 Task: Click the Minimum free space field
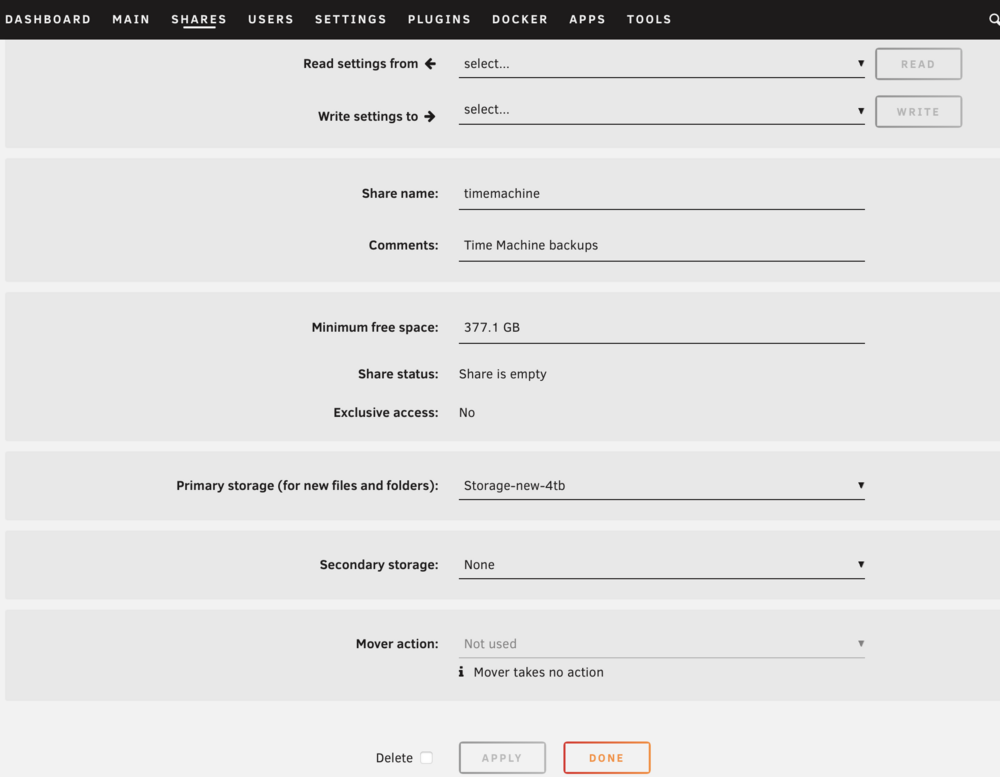point(661,328)
